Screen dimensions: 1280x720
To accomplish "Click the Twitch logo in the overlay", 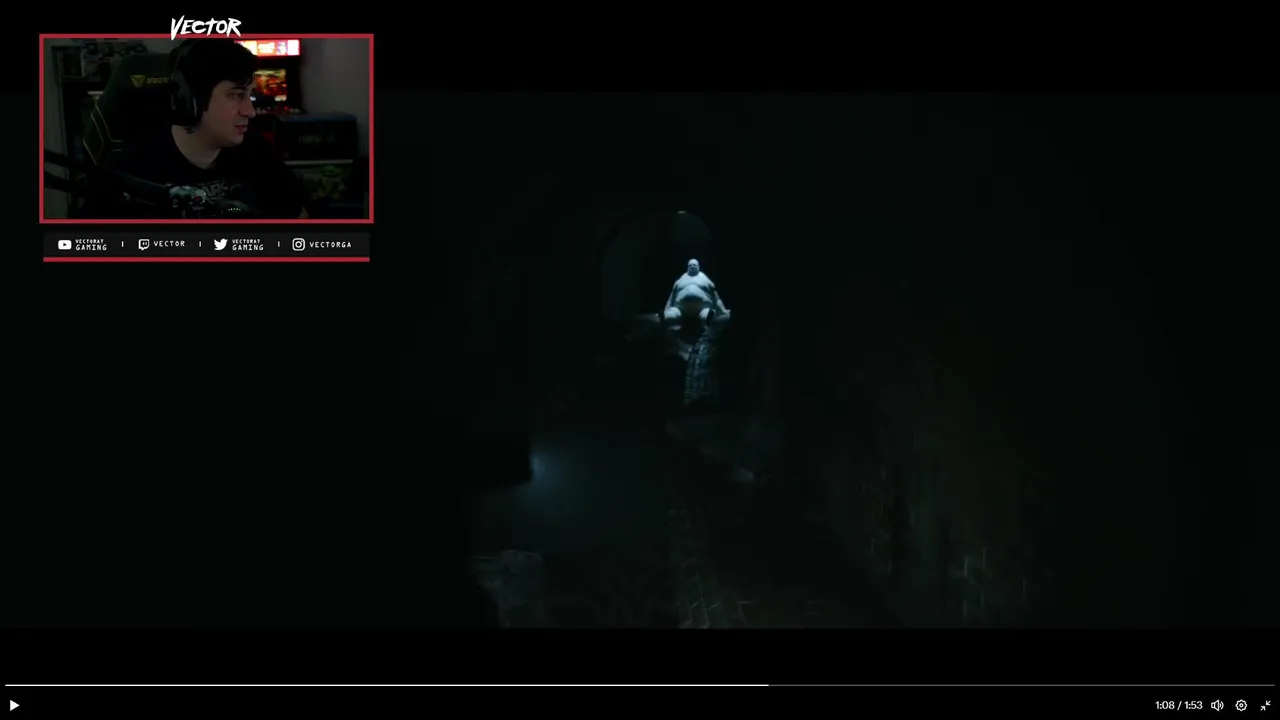I will (144, 244).
